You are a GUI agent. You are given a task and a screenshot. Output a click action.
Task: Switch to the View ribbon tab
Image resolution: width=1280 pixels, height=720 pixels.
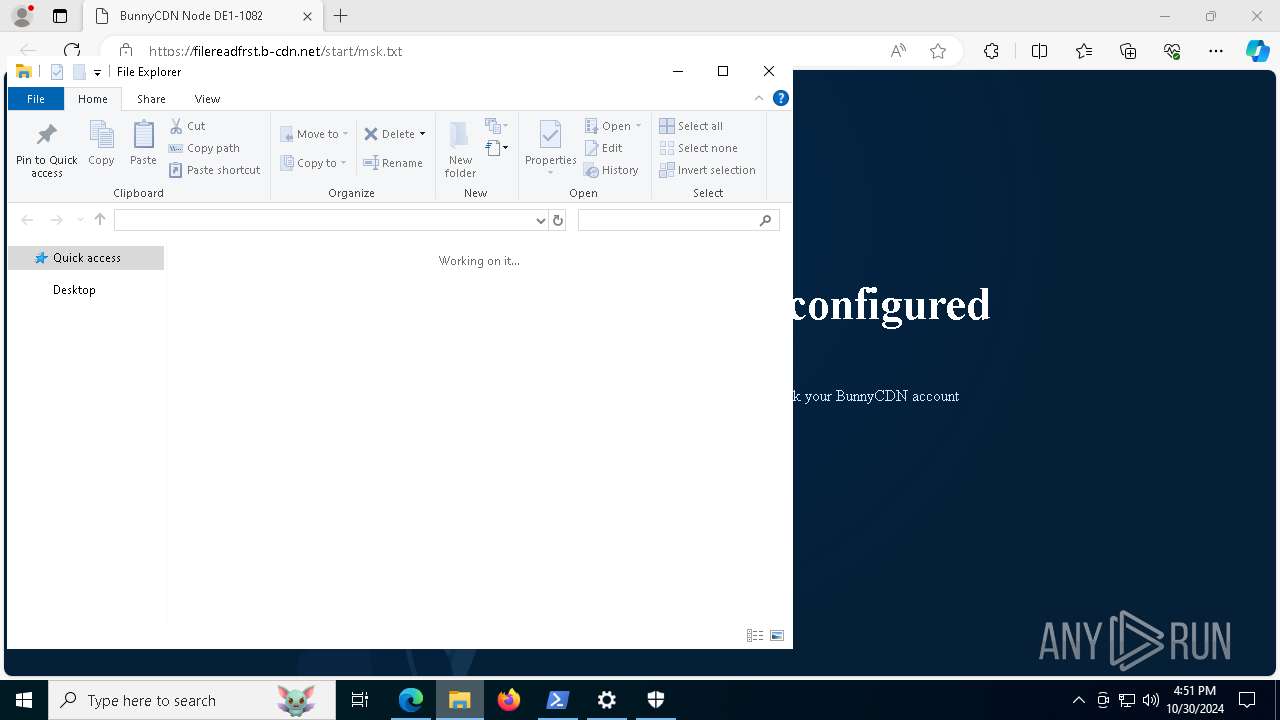tap(207, 99)
